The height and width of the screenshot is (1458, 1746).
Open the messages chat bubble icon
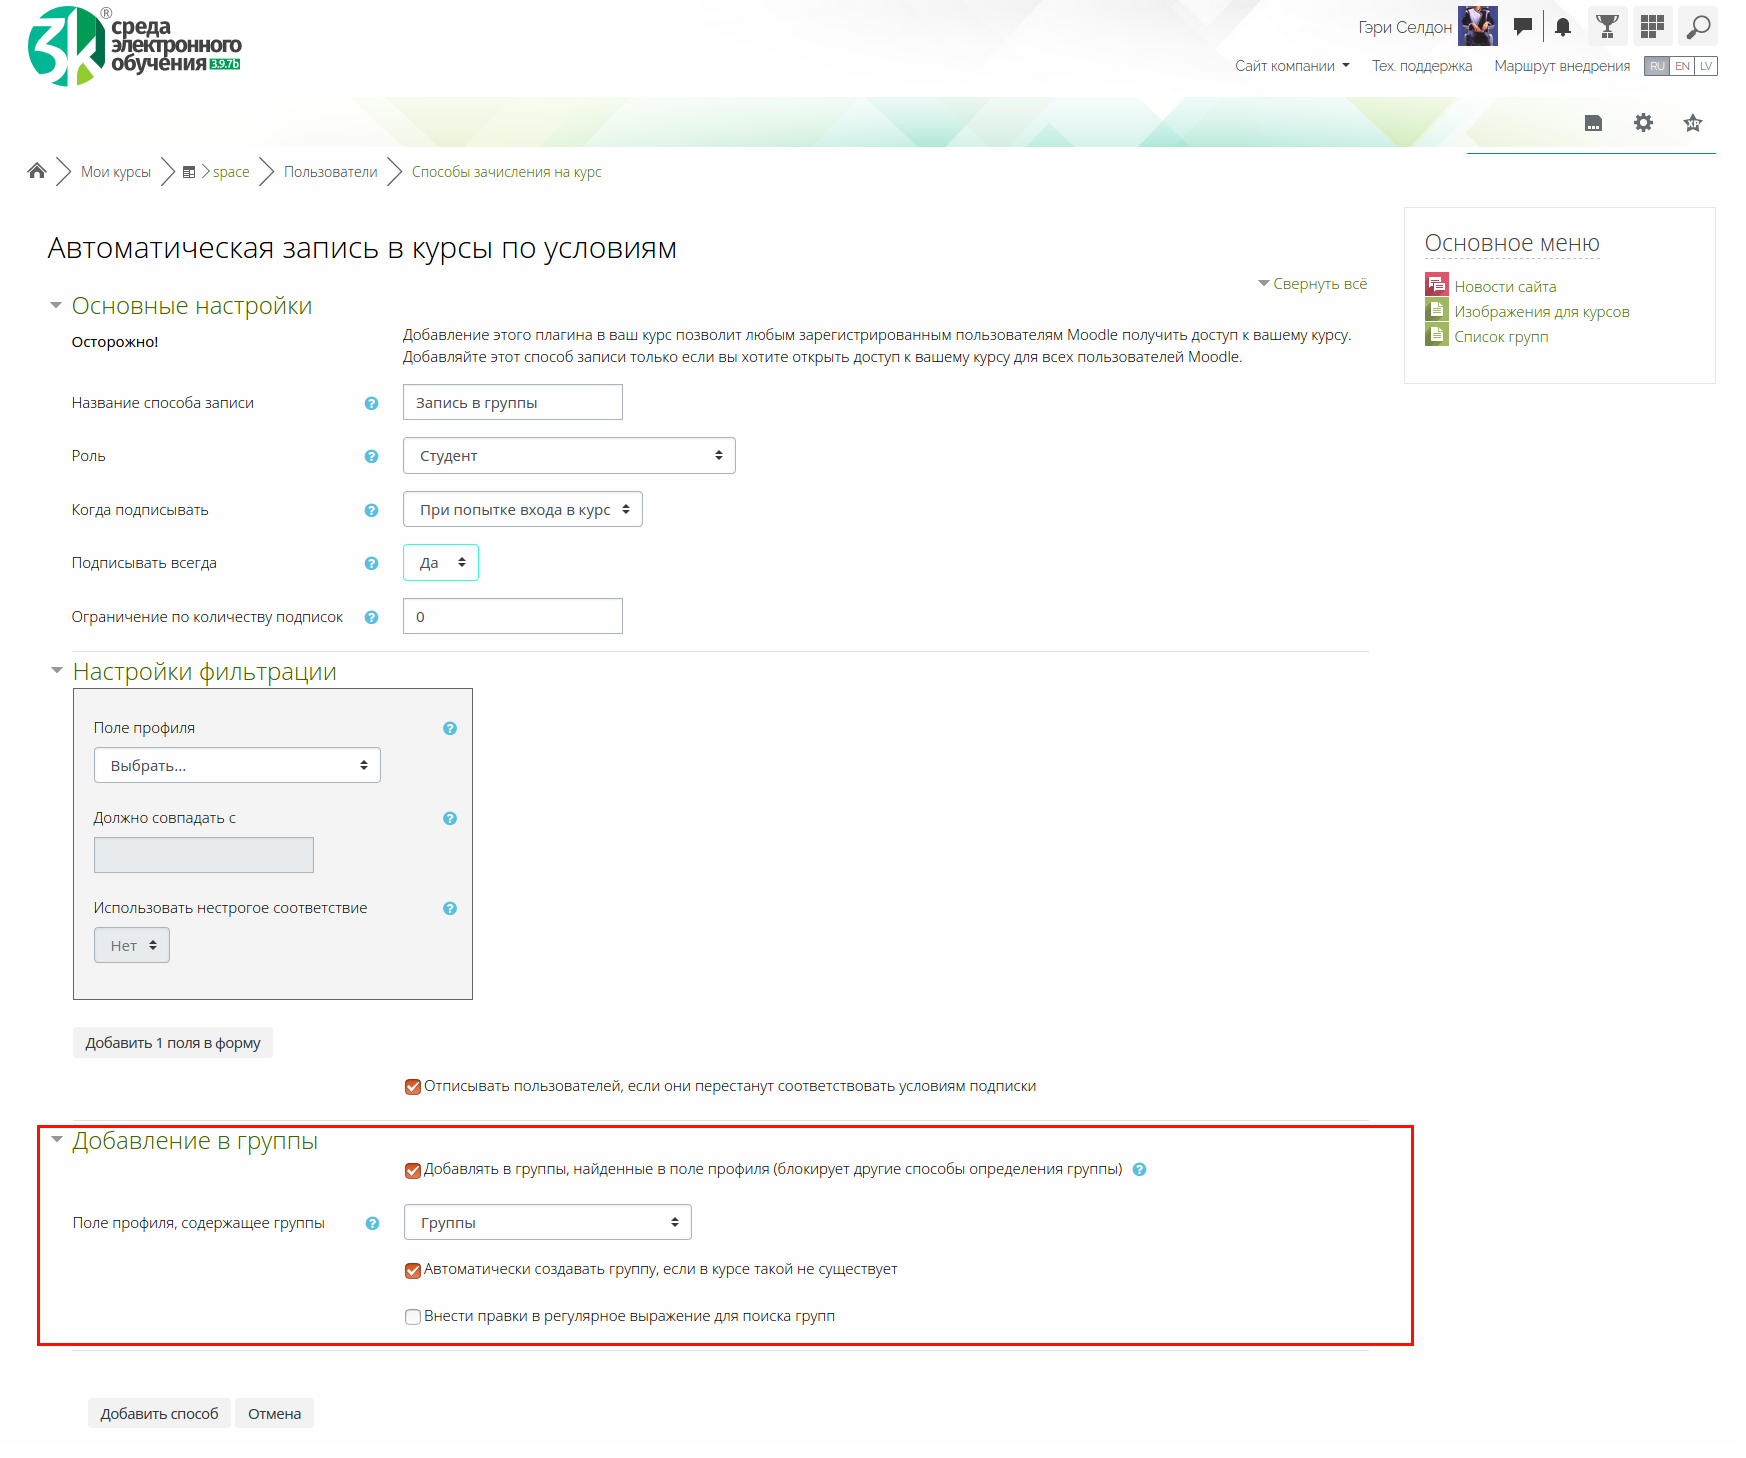(x=1523, y=27)
